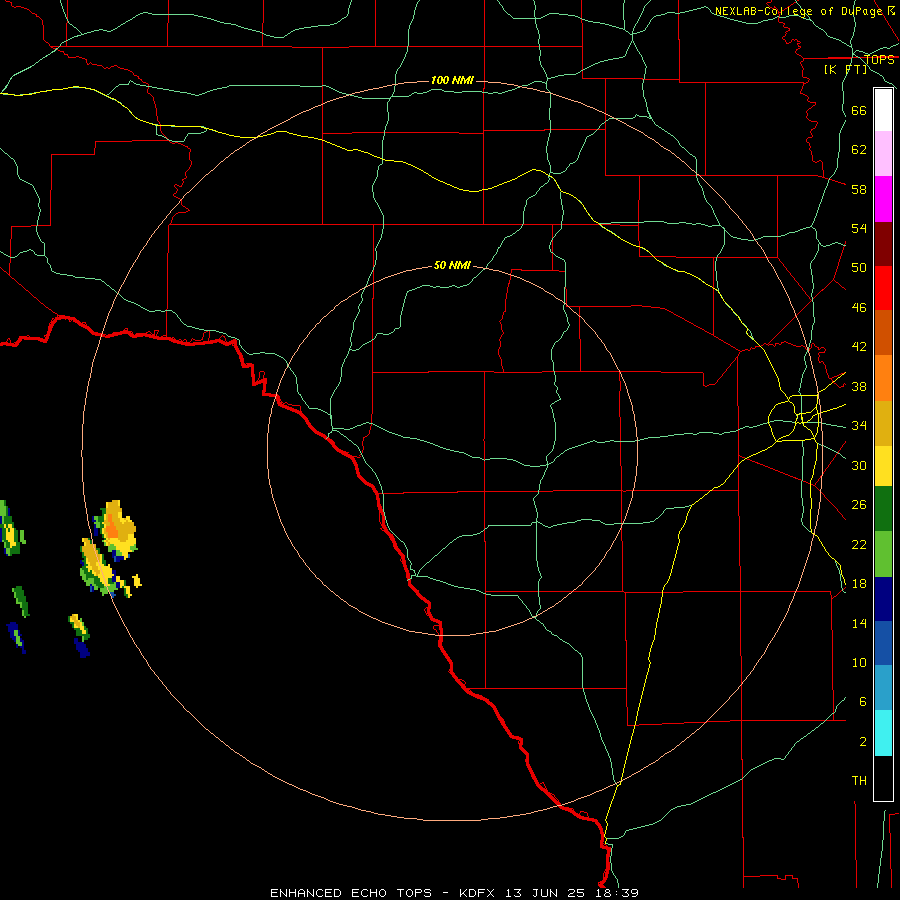This screenshot has width=900, height=900.
Task: Select the bright red 50 kft swatch
Action: click(883, 288)
